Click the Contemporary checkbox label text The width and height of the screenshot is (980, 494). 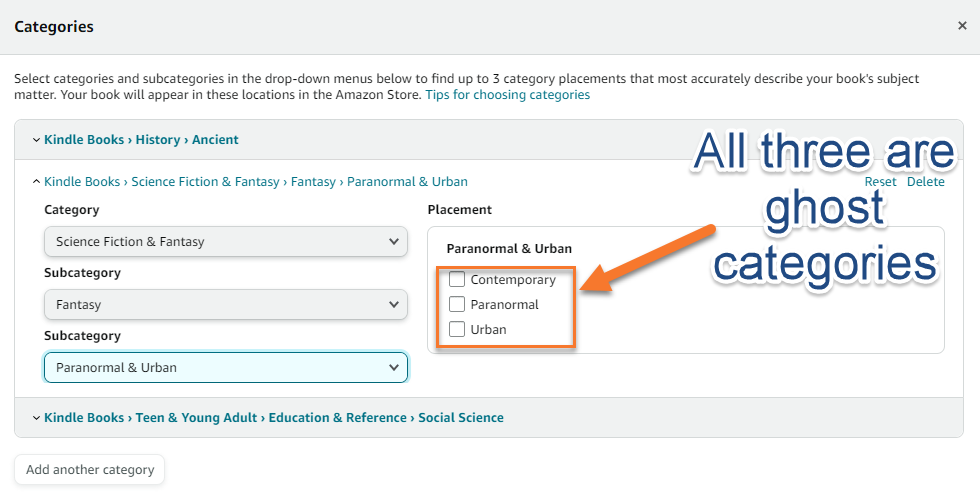(x=513, y=280)
